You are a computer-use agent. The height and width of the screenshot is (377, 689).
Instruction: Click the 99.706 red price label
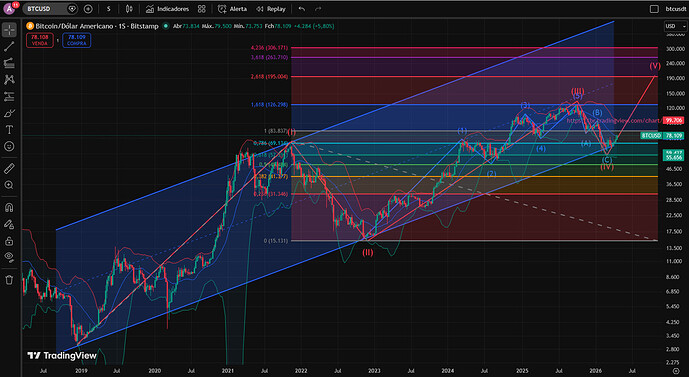pyautogui.click(x=674, y=120)
